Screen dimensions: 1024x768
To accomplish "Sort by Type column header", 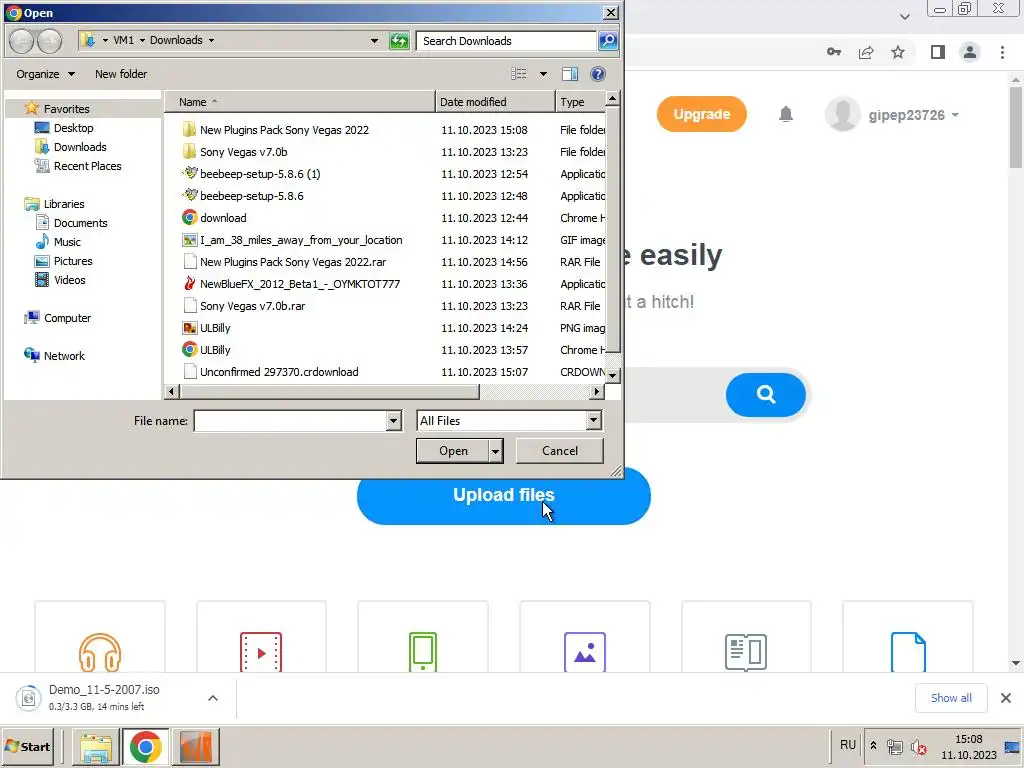I will point(581,102).
